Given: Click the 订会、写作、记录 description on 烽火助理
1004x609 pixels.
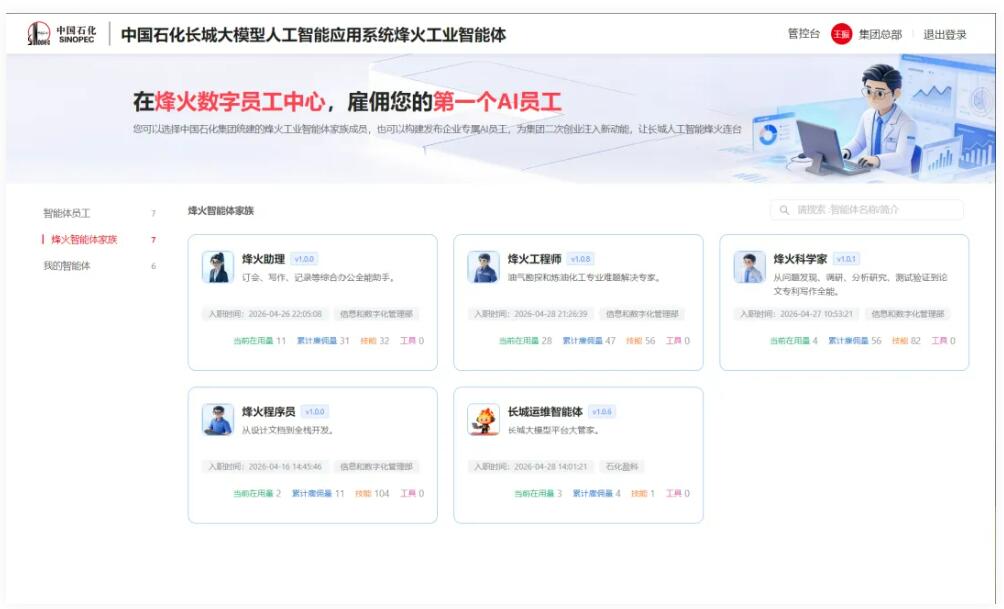Looking at the screenshot, I should pos(318,277).
